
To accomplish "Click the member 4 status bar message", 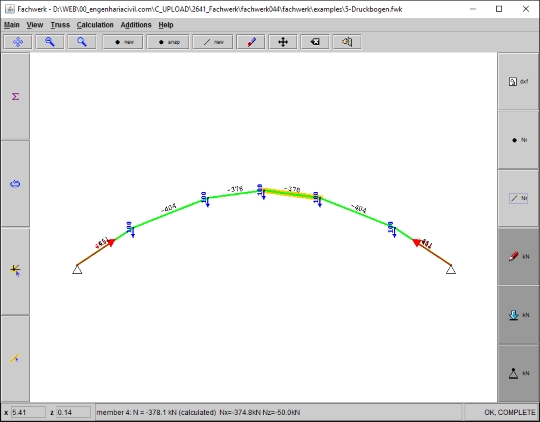I will pos(198,412).
